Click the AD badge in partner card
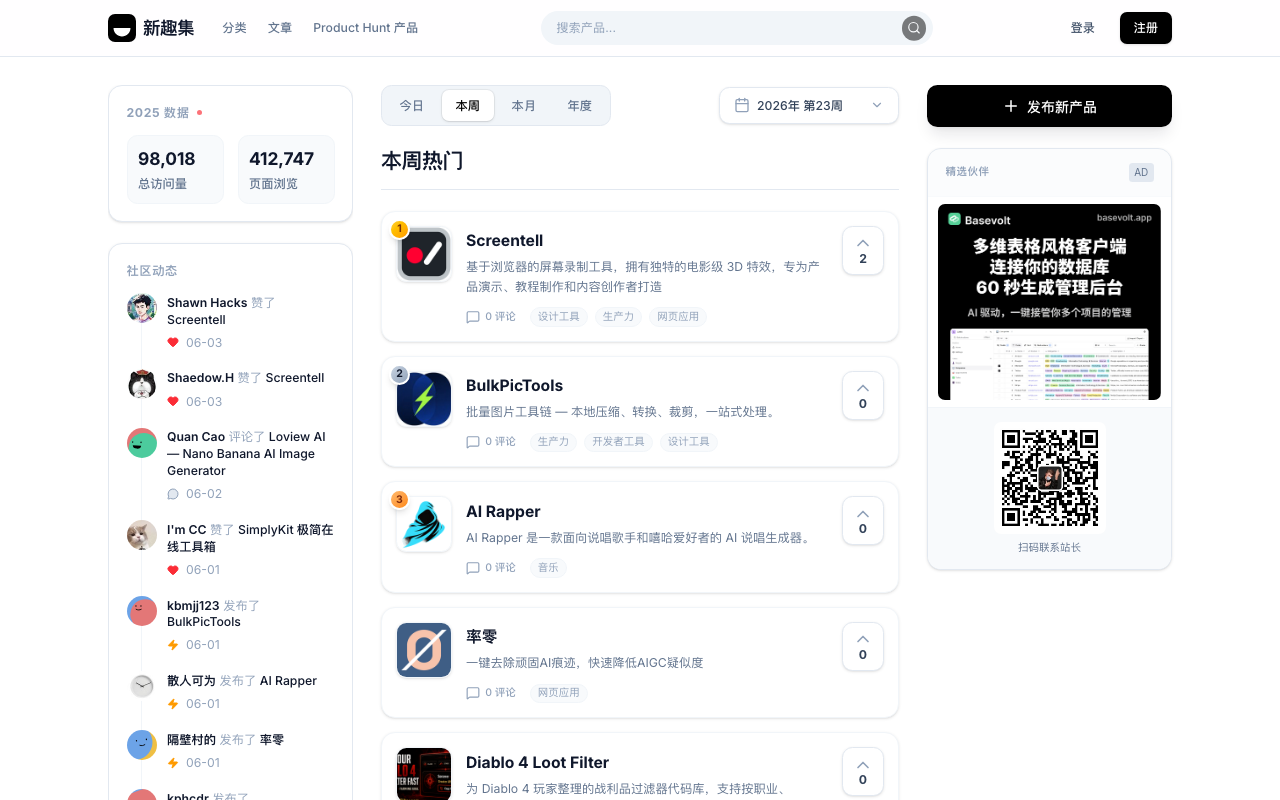The height and width of the screenshot is (800, 1280). pyautogui.click(x=1141, y=172)
